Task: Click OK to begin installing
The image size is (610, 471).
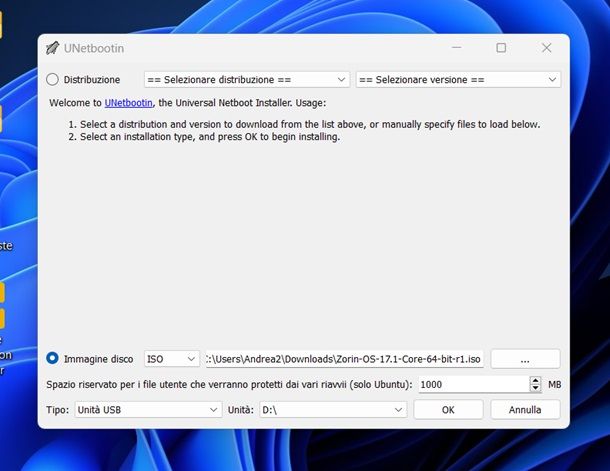Action: coord(448,410)
